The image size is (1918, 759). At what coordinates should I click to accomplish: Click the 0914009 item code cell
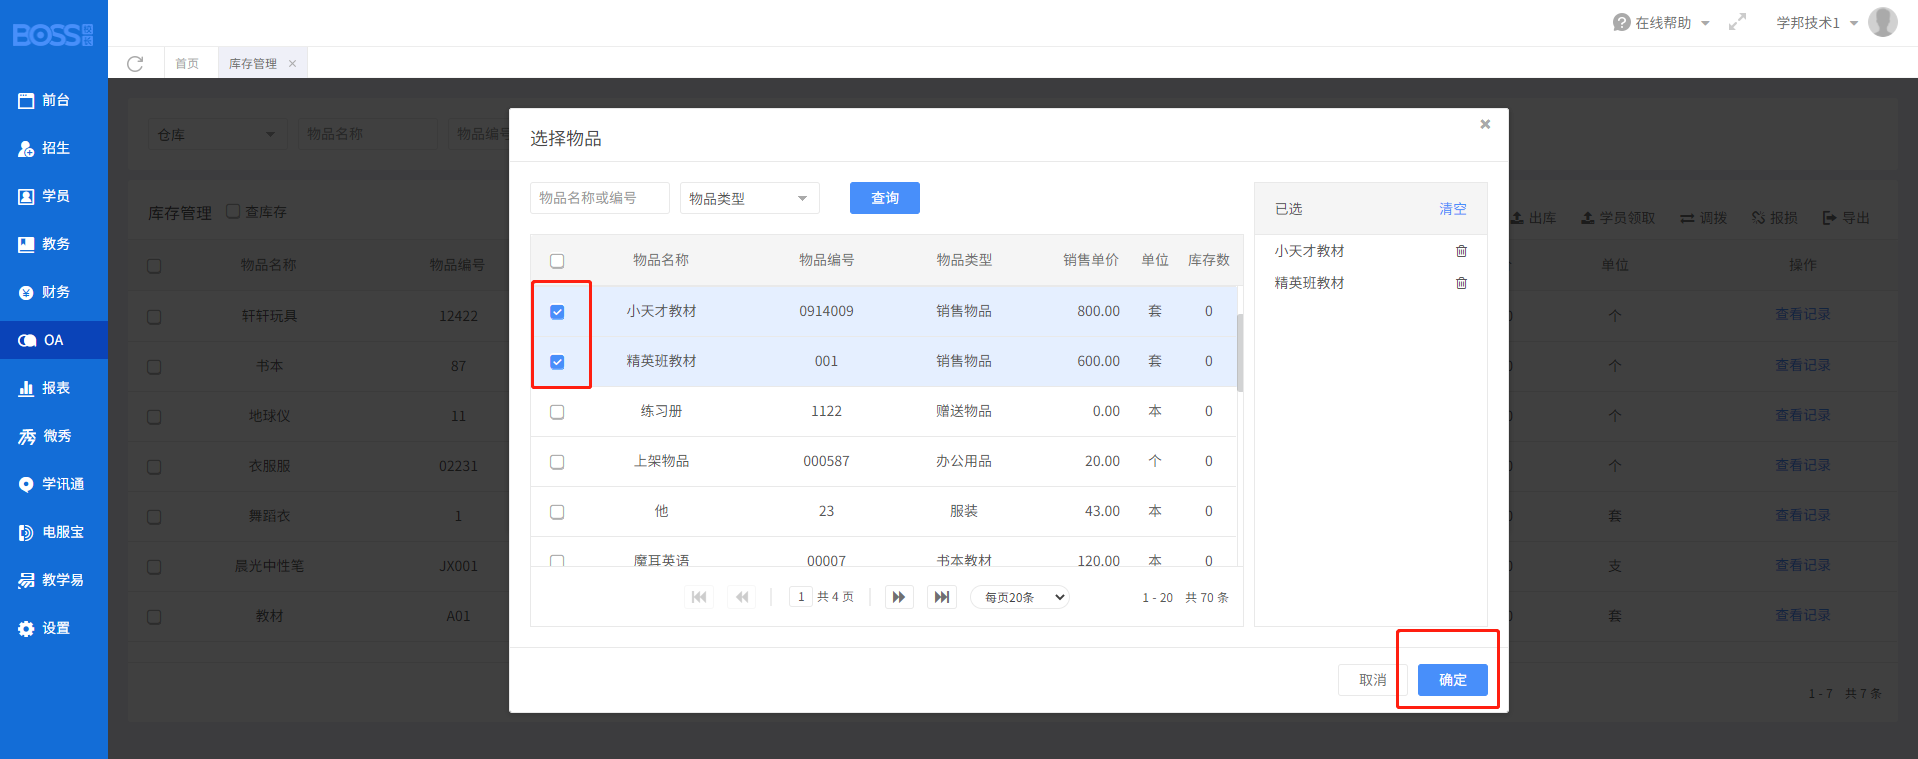click(x=826, y=311)
